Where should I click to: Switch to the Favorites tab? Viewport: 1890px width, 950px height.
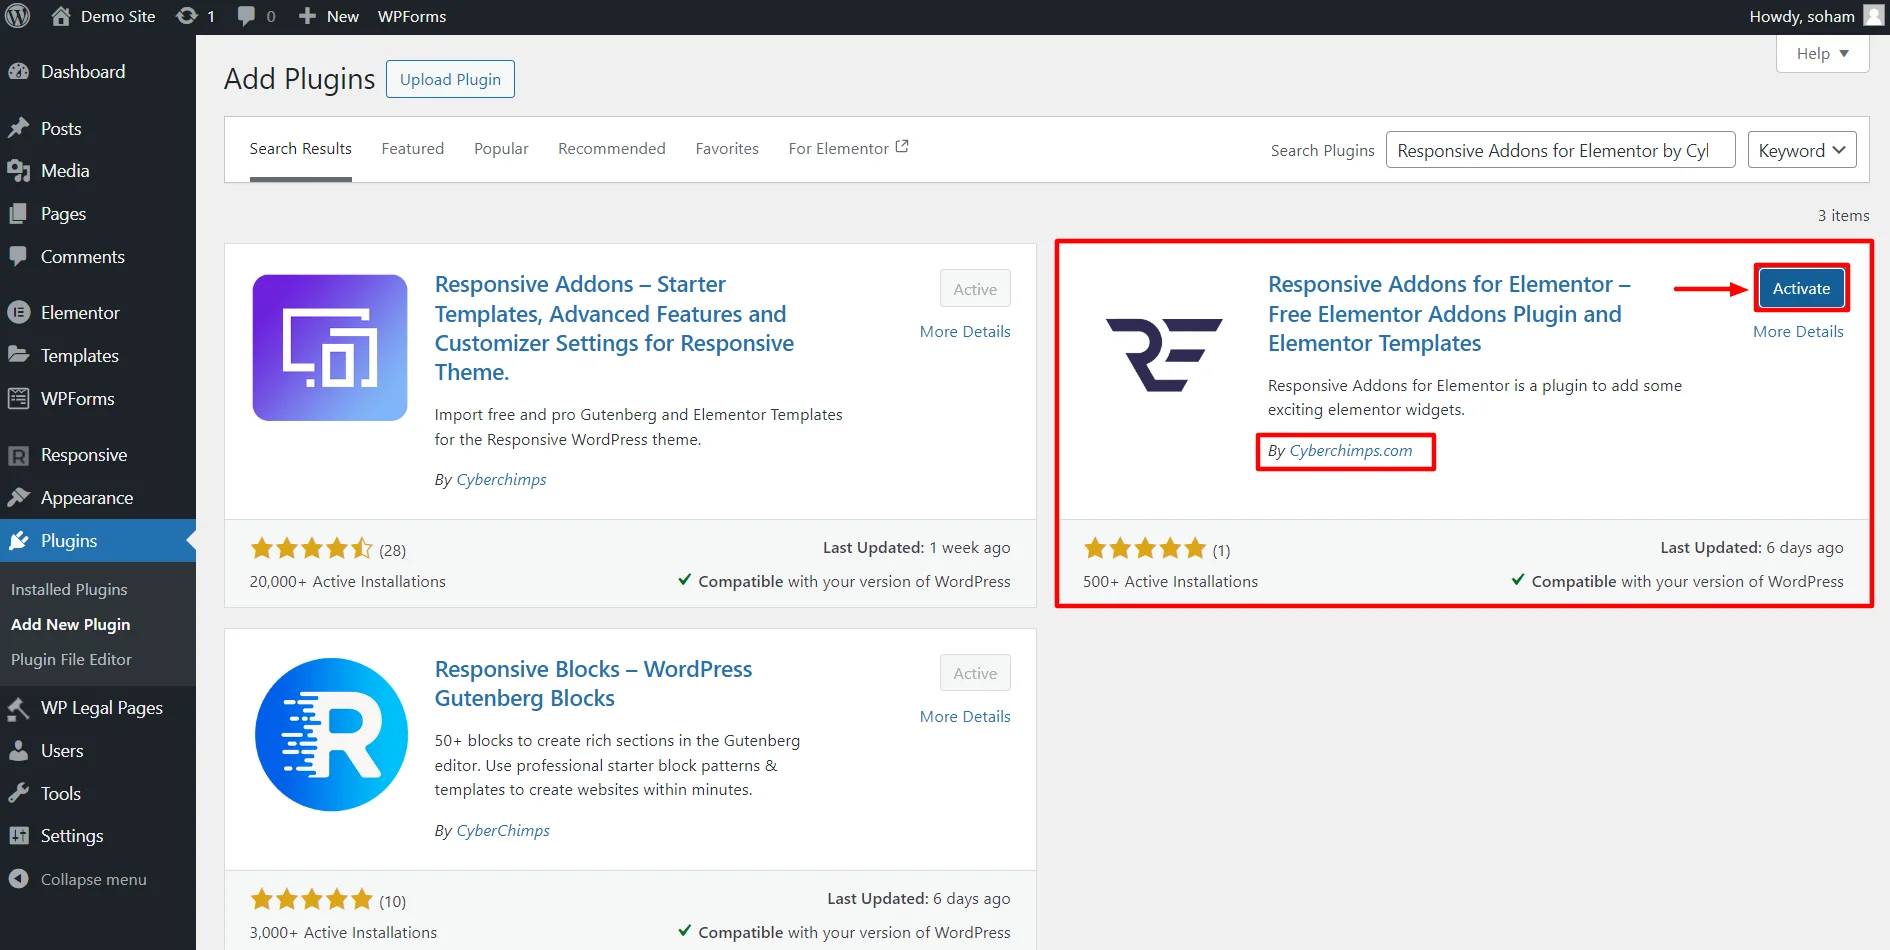[x=727, y=149]
